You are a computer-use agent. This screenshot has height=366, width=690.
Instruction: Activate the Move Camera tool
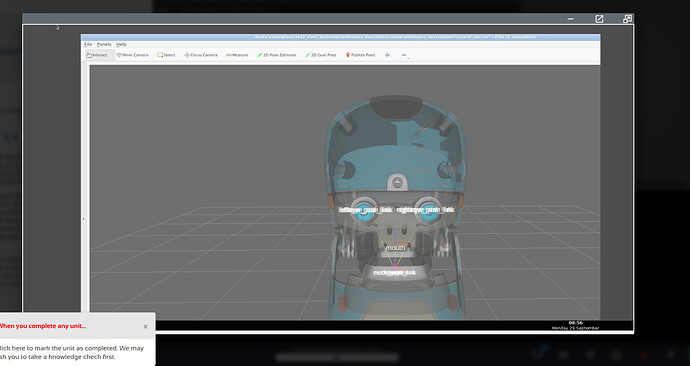click(x=132, y=55)
